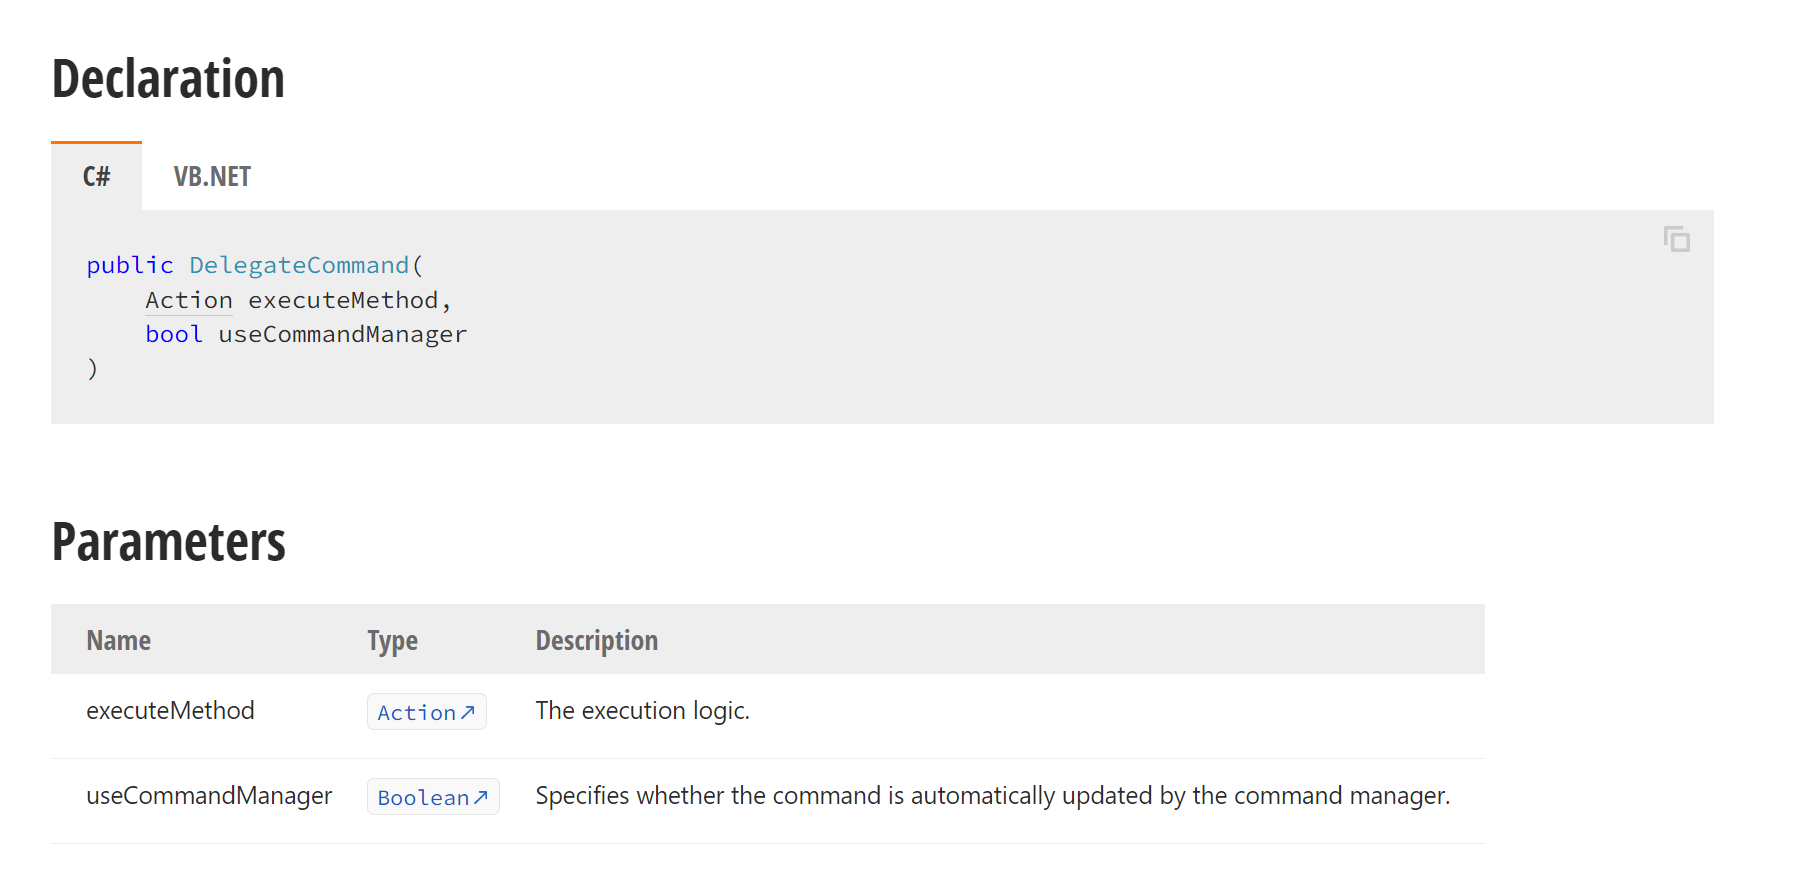Copy the code snippet using the copy icon

1677,239
